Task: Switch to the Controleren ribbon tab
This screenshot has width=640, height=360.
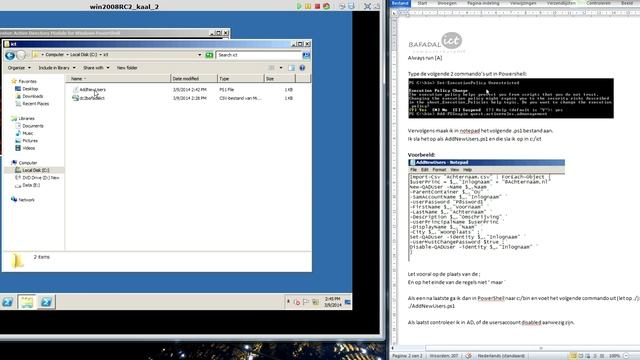Action: tap(598, 3)
